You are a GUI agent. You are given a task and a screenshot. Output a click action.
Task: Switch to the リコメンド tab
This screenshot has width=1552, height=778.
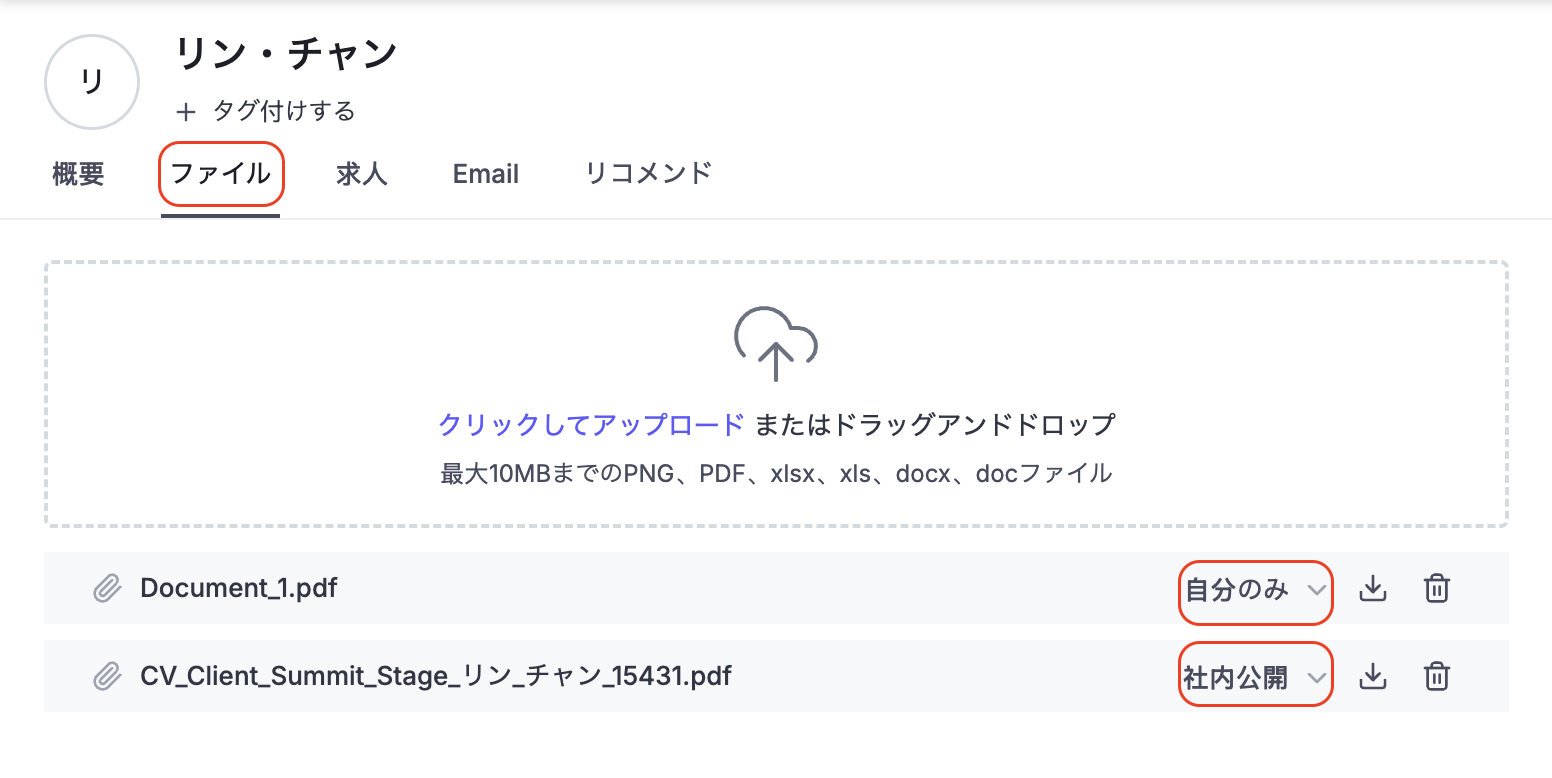pyautogui.click(x=648, y=173)
